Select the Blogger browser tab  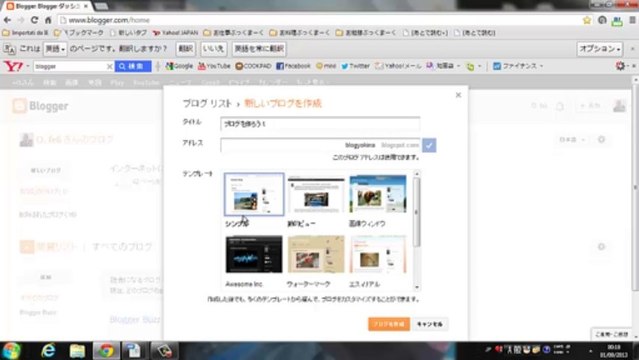[47, 6]
